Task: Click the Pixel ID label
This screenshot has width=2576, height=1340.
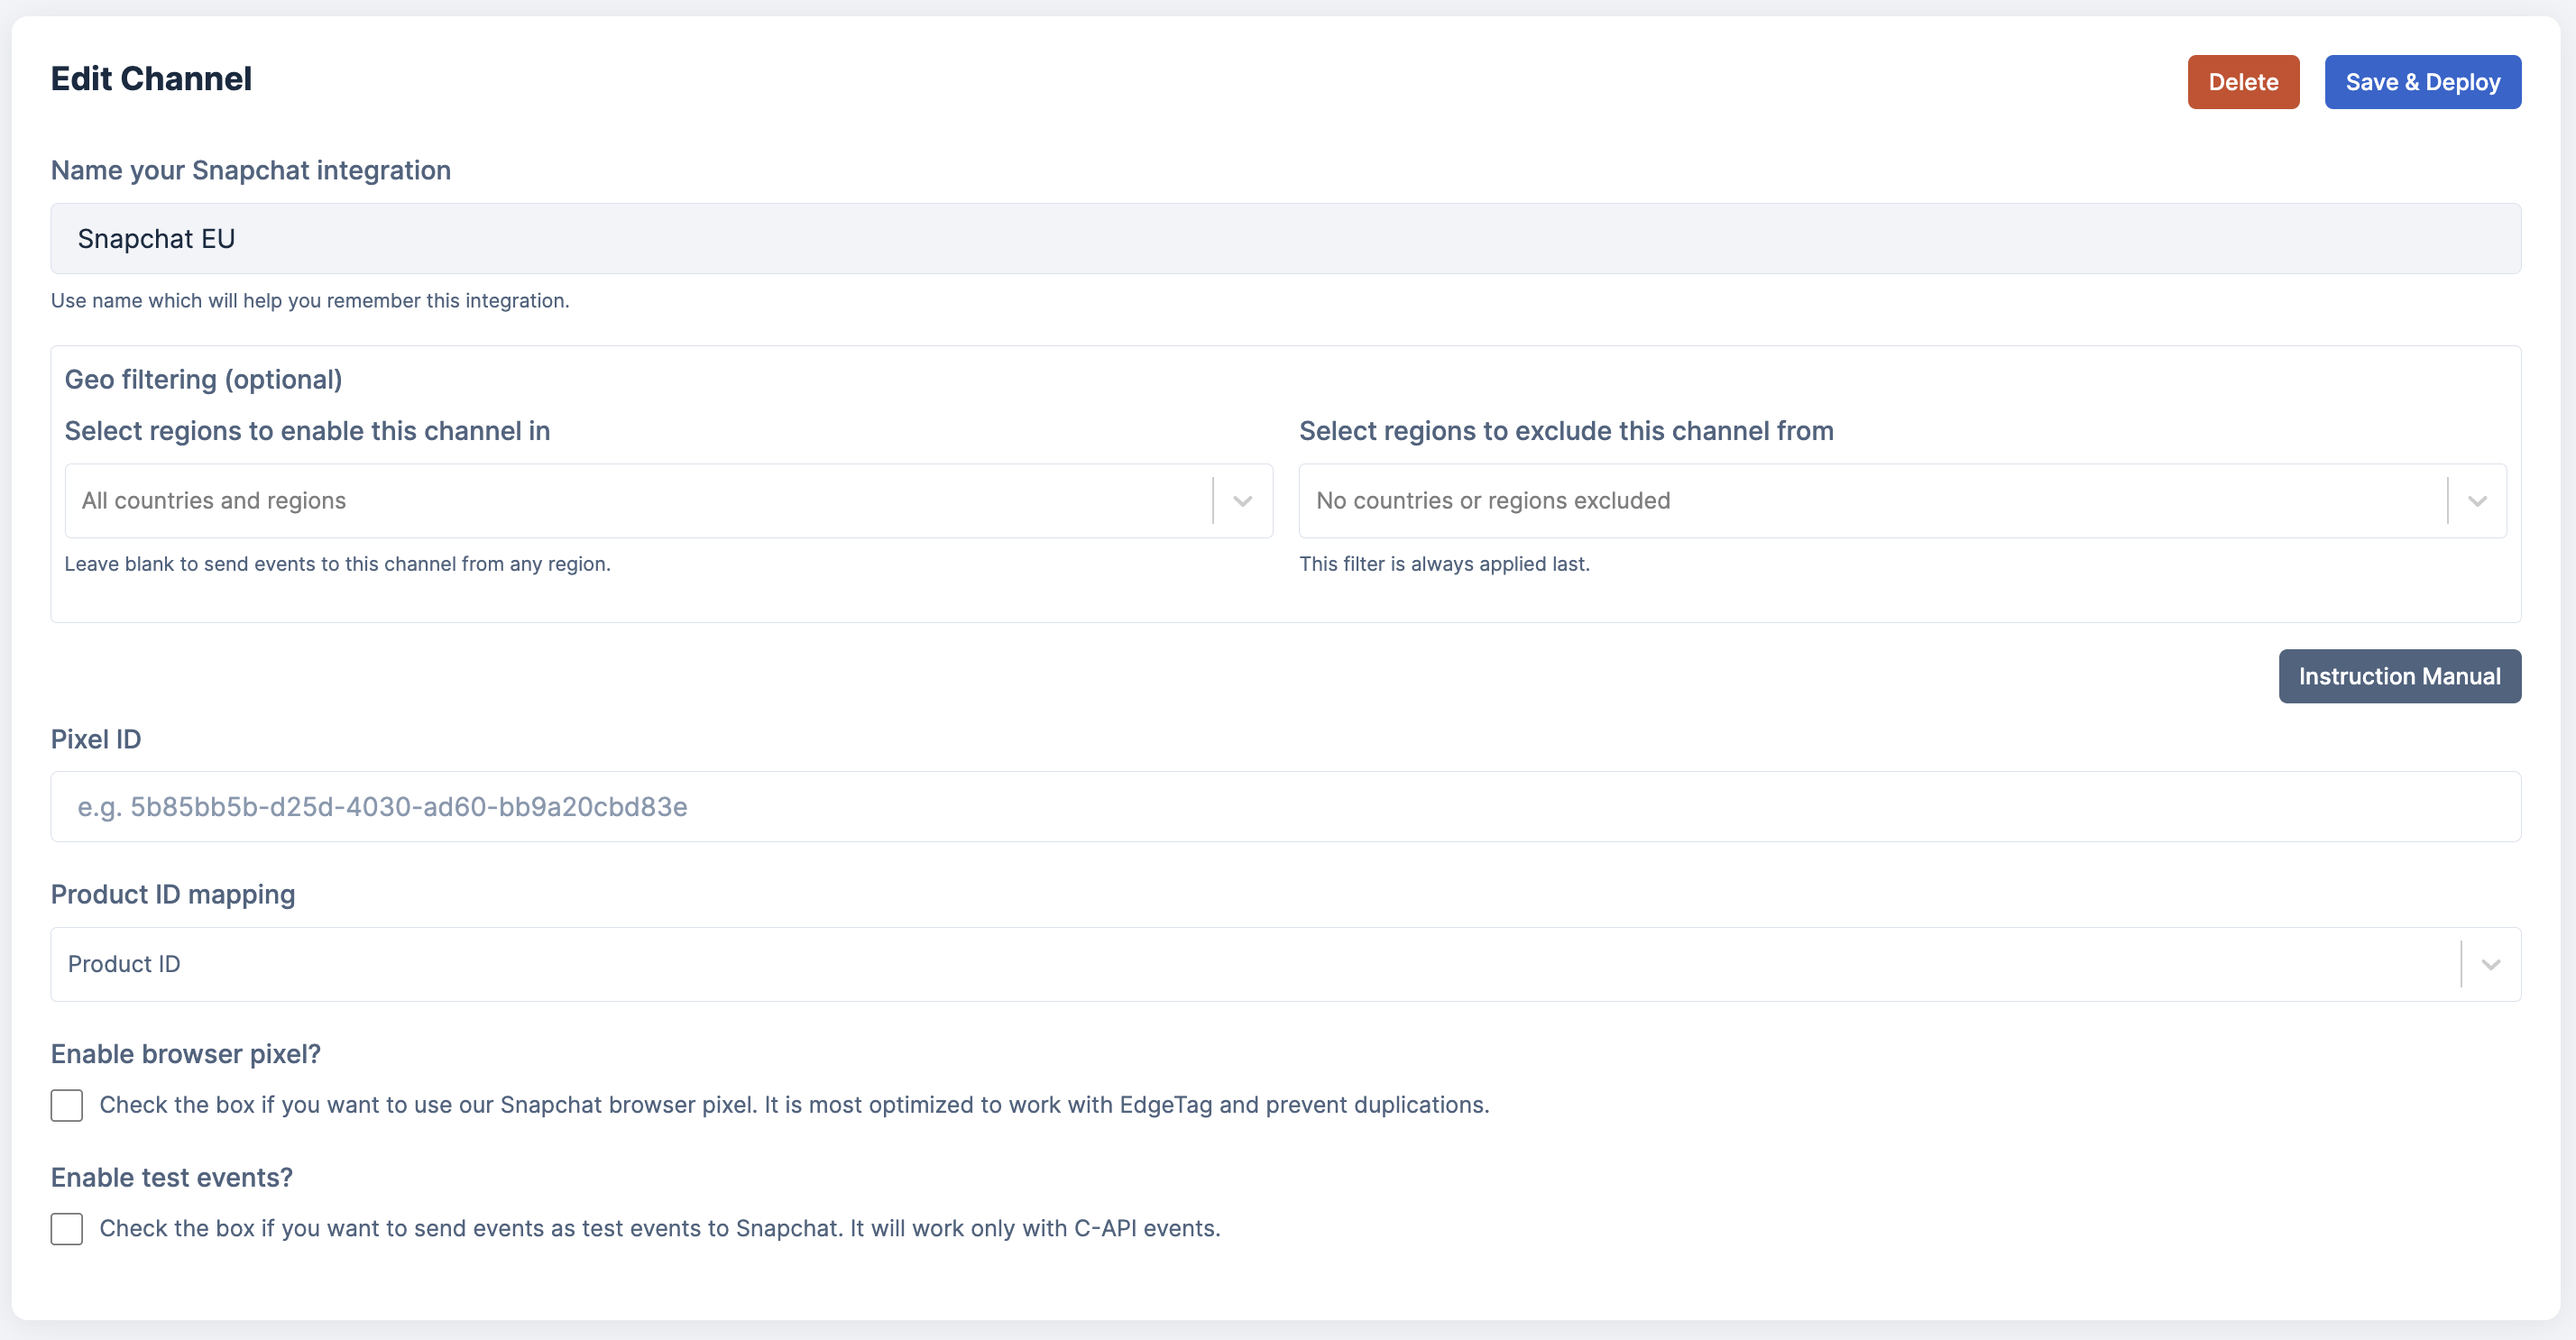Action: [96, 739]
